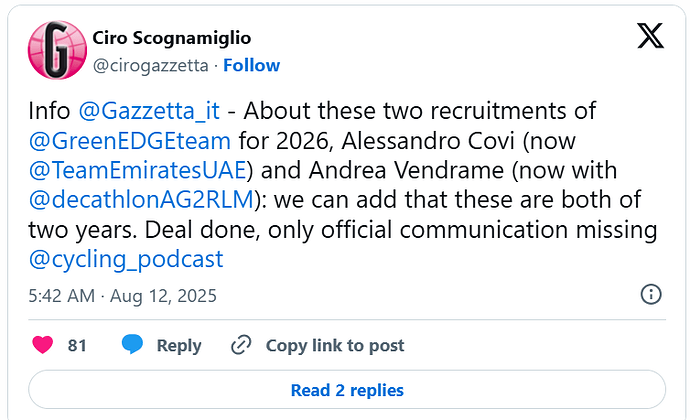Image resolution: width=690 pixels, height=420 pixels.
Task: Click the heart like icon
Action: click(43, 345)
